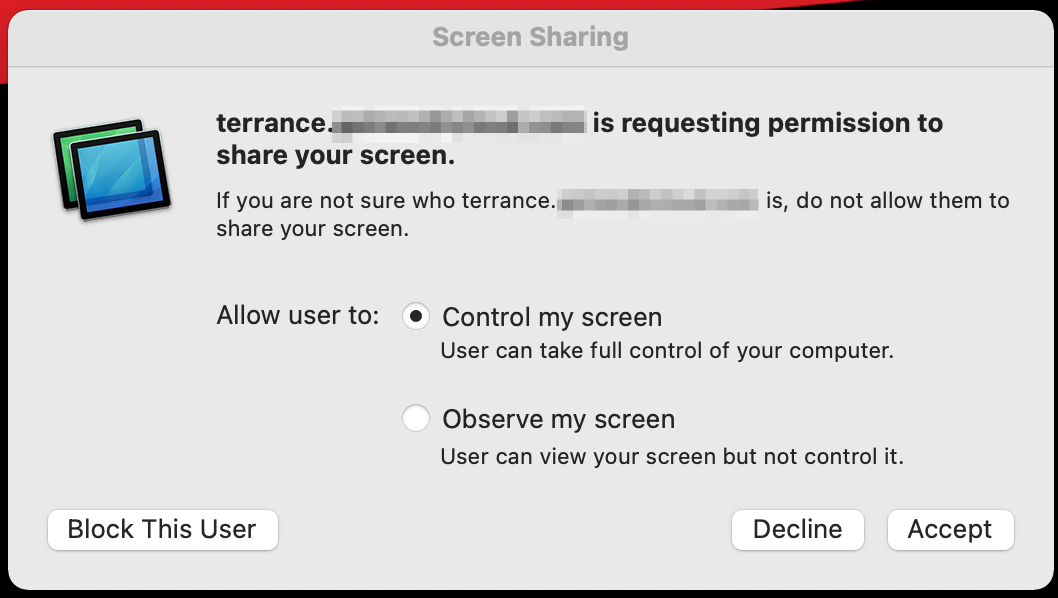Select the Observe my screen radio button
Image resolution: width=1058 pixels, height=598 pixels.
coord(416,418)
